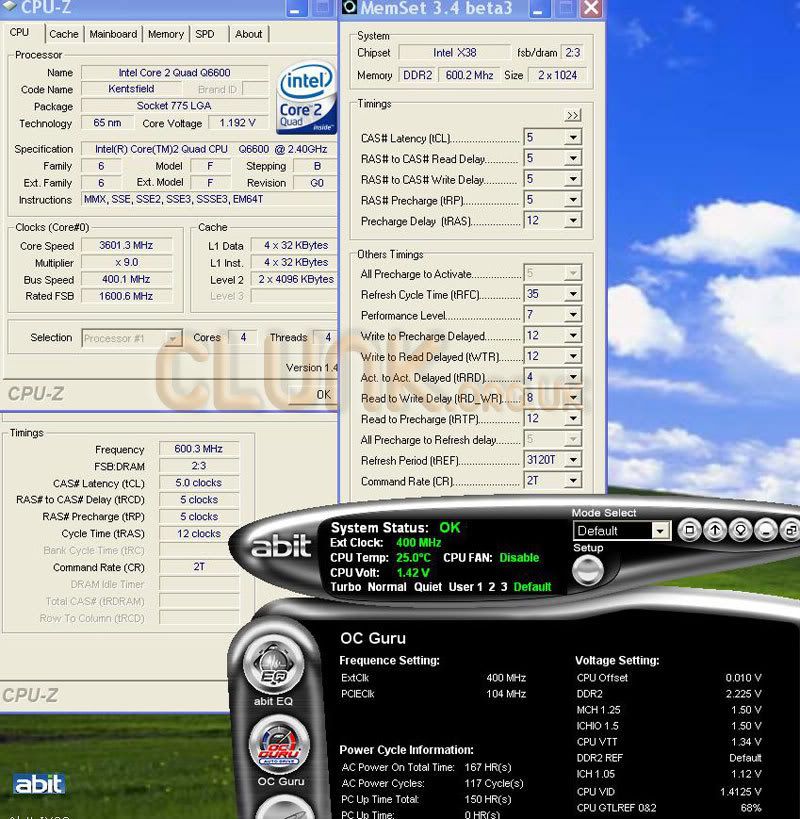The image size is (800, 819).
Task: Open the Write to Read Delayed (tWTR) dropdown
Action: [x=573, y=356]
